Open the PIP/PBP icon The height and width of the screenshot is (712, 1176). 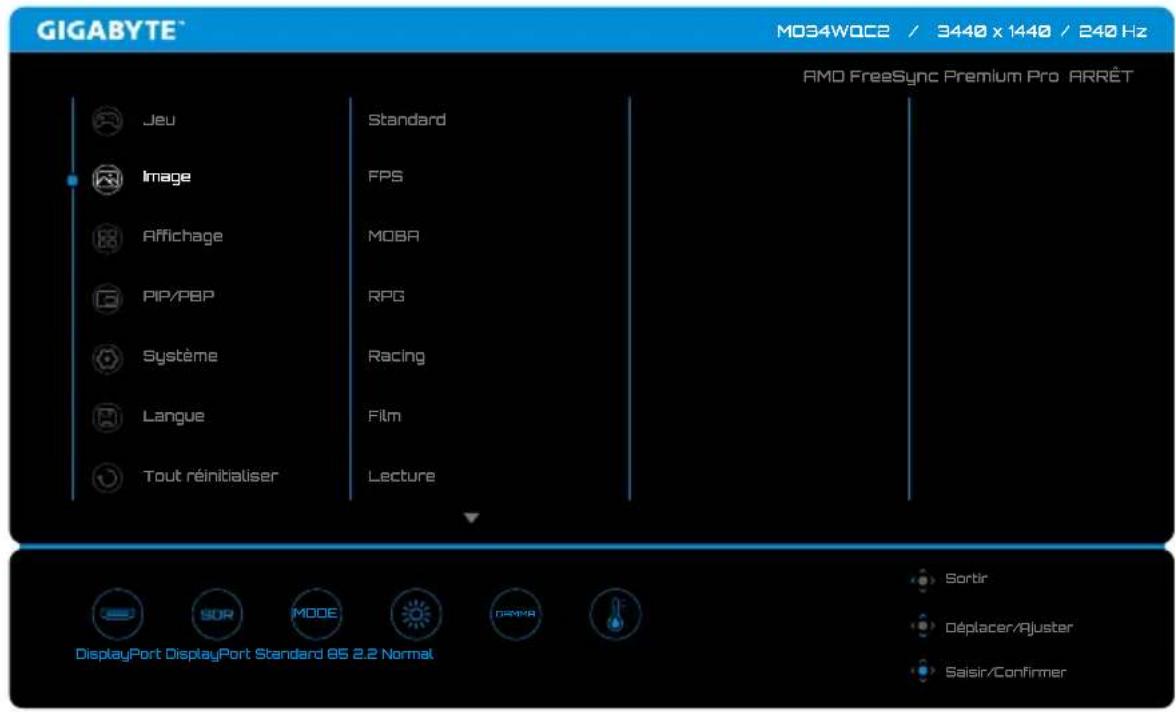point(107,299)
